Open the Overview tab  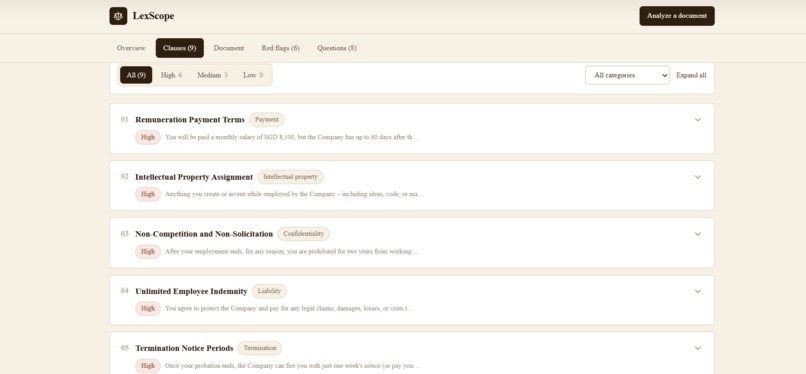click(131, 48)
